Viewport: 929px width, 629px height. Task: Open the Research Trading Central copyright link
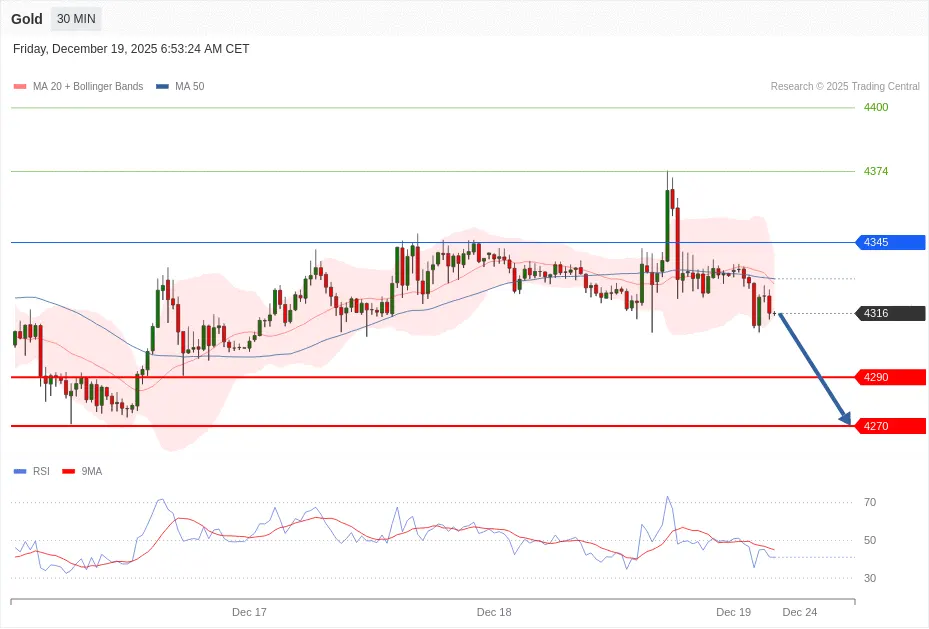tap(844, 87)
